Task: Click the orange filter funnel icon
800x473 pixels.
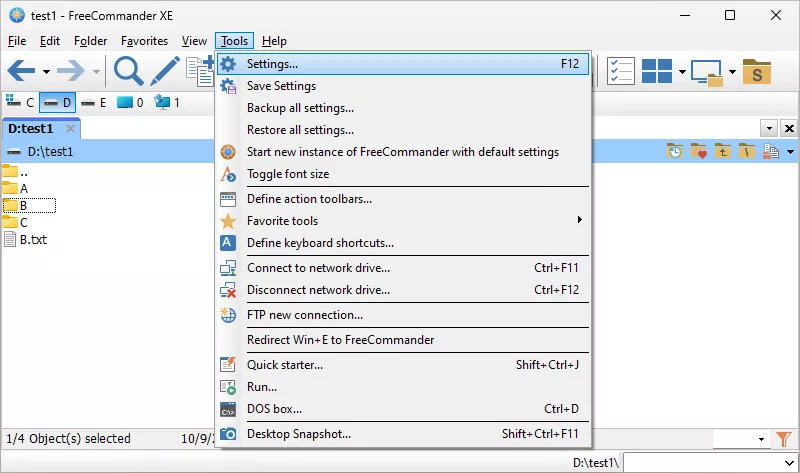Action: [x=784, y=439]
